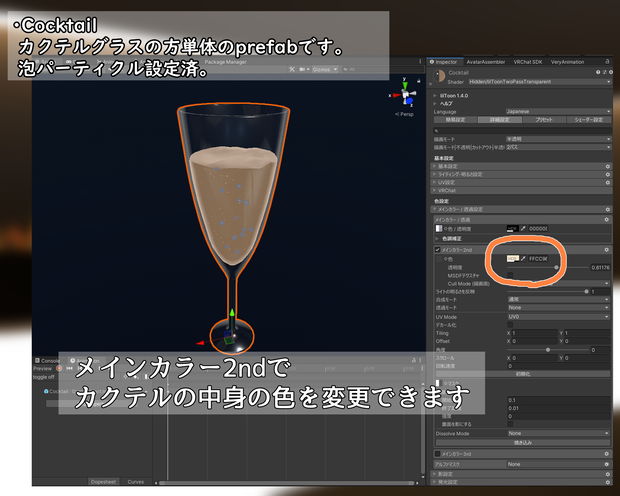Click the scene orientation gizmo green Y axis

(405, 85)
